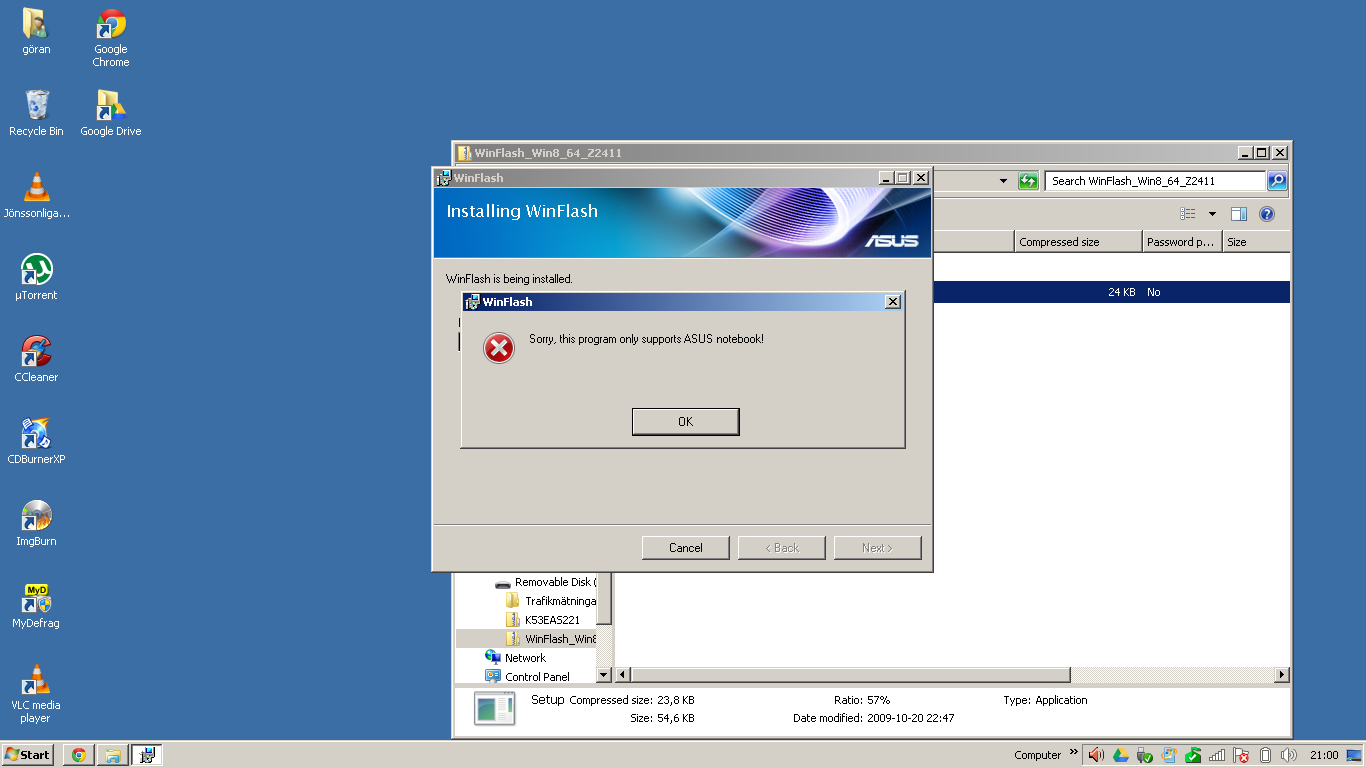Viewport: 1366px width, 768px height.
Task: Select the ImgBurn desktop shortcut
Action: click(36, 523)
